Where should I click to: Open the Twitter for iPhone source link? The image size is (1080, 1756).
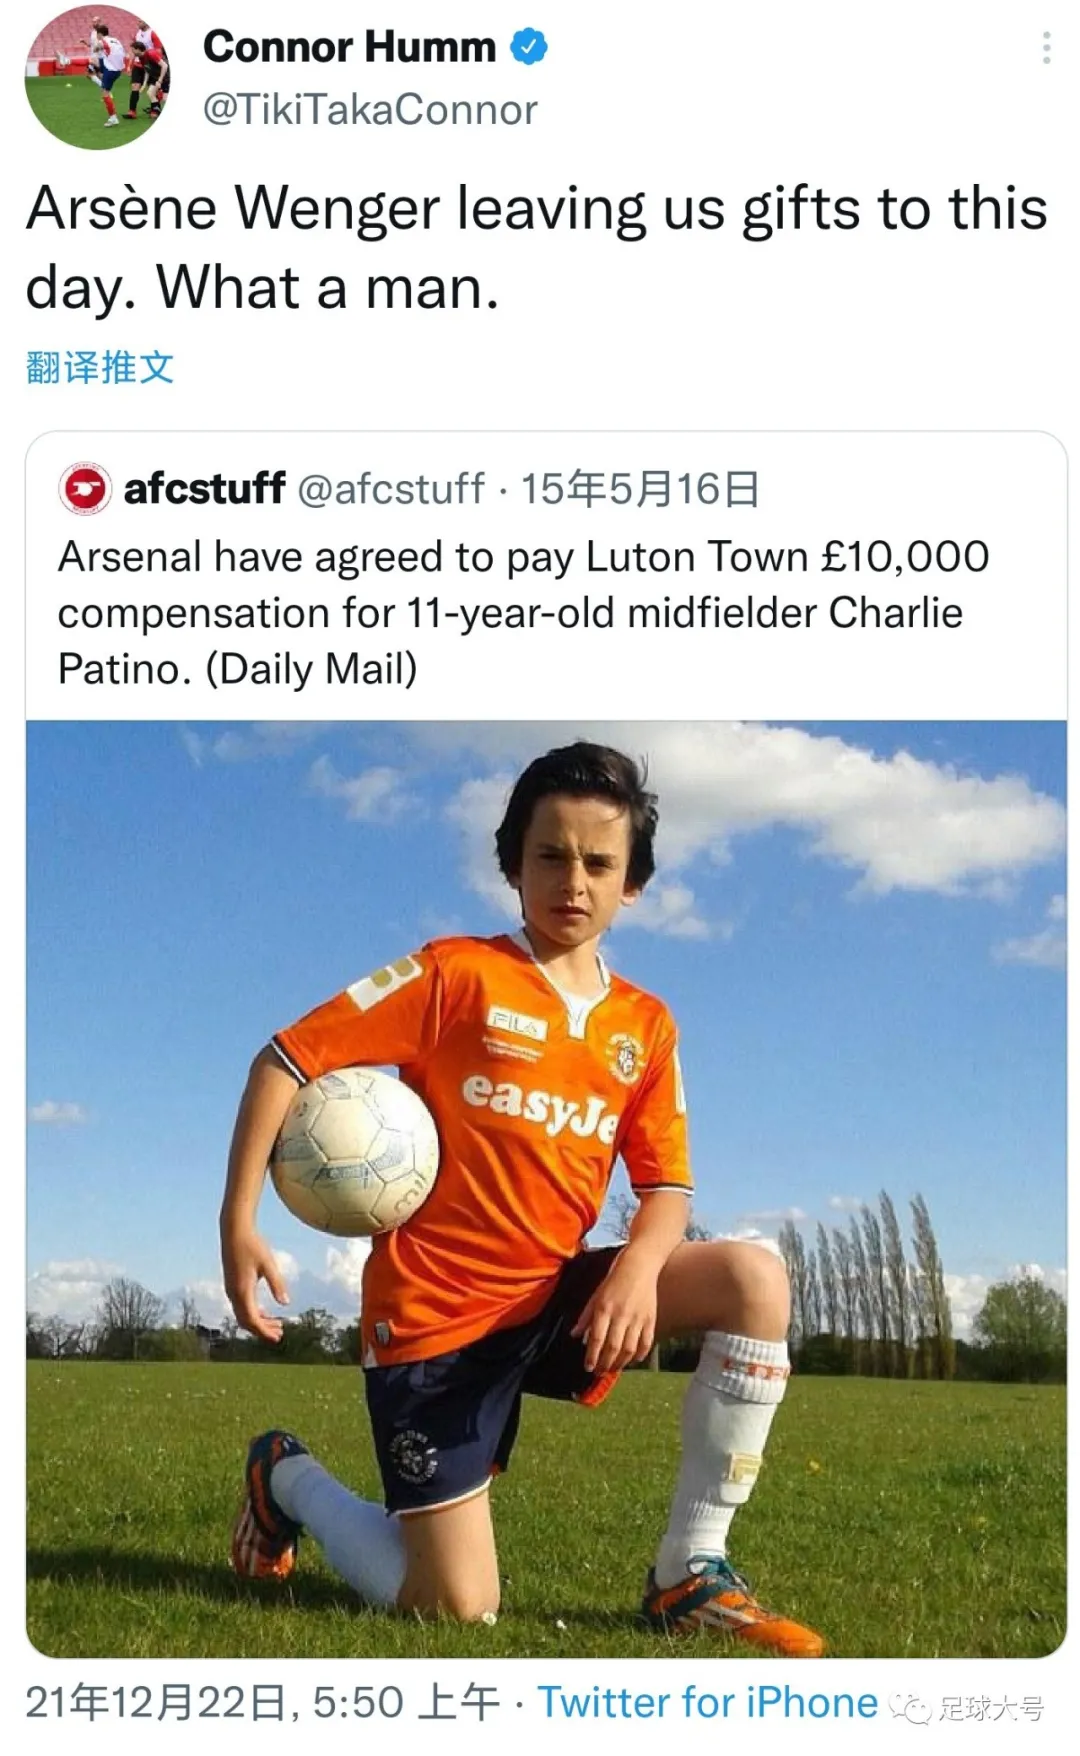[707, 1703]
